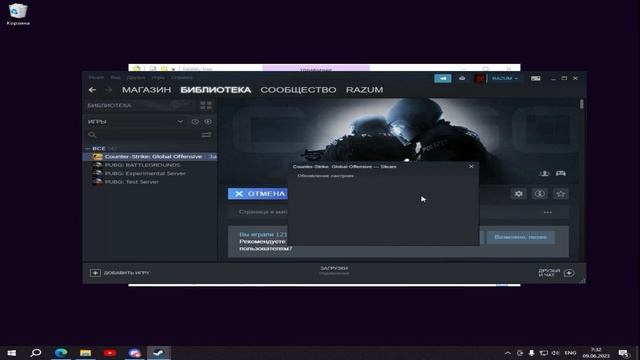
Task: Open the RAZUM profile tab
Action: (364, 90)
